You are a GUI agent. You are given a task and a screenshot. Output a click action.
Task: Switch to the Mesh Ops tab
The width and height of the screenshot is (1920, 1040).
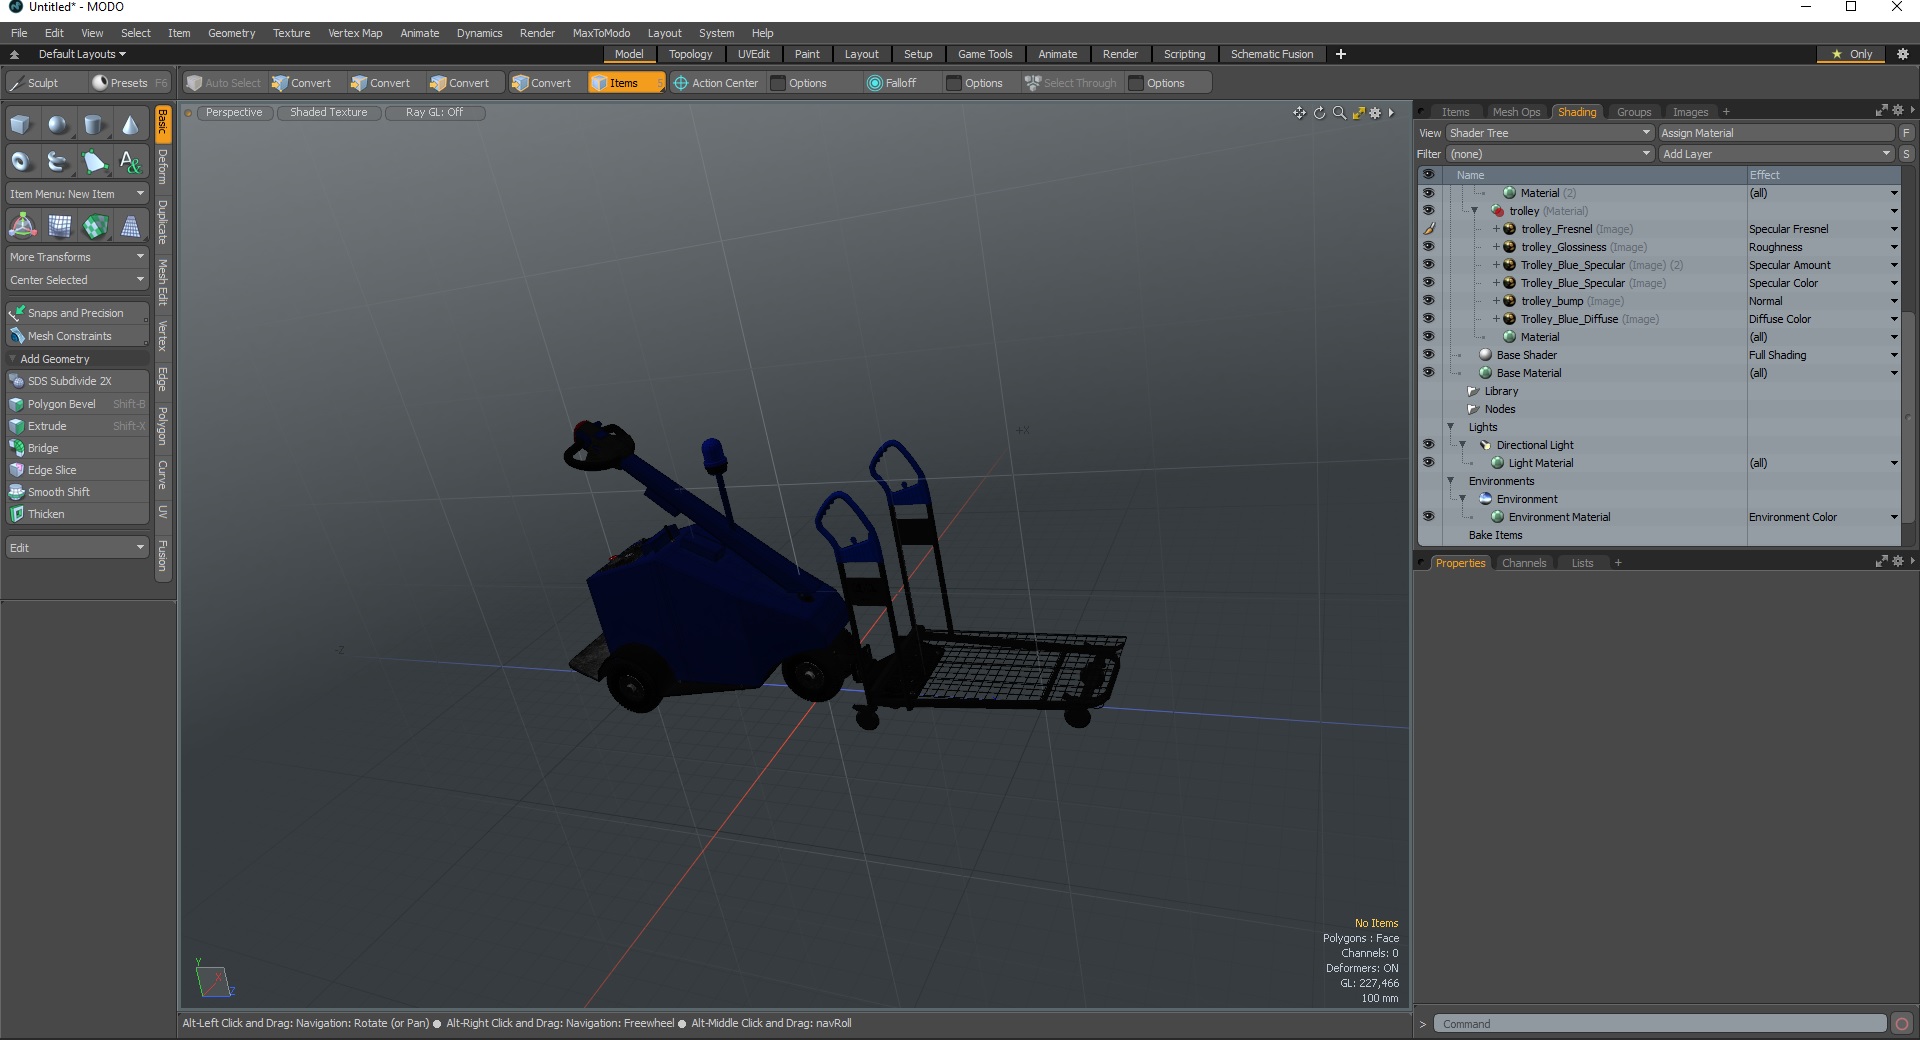(x=1516, y=112)
